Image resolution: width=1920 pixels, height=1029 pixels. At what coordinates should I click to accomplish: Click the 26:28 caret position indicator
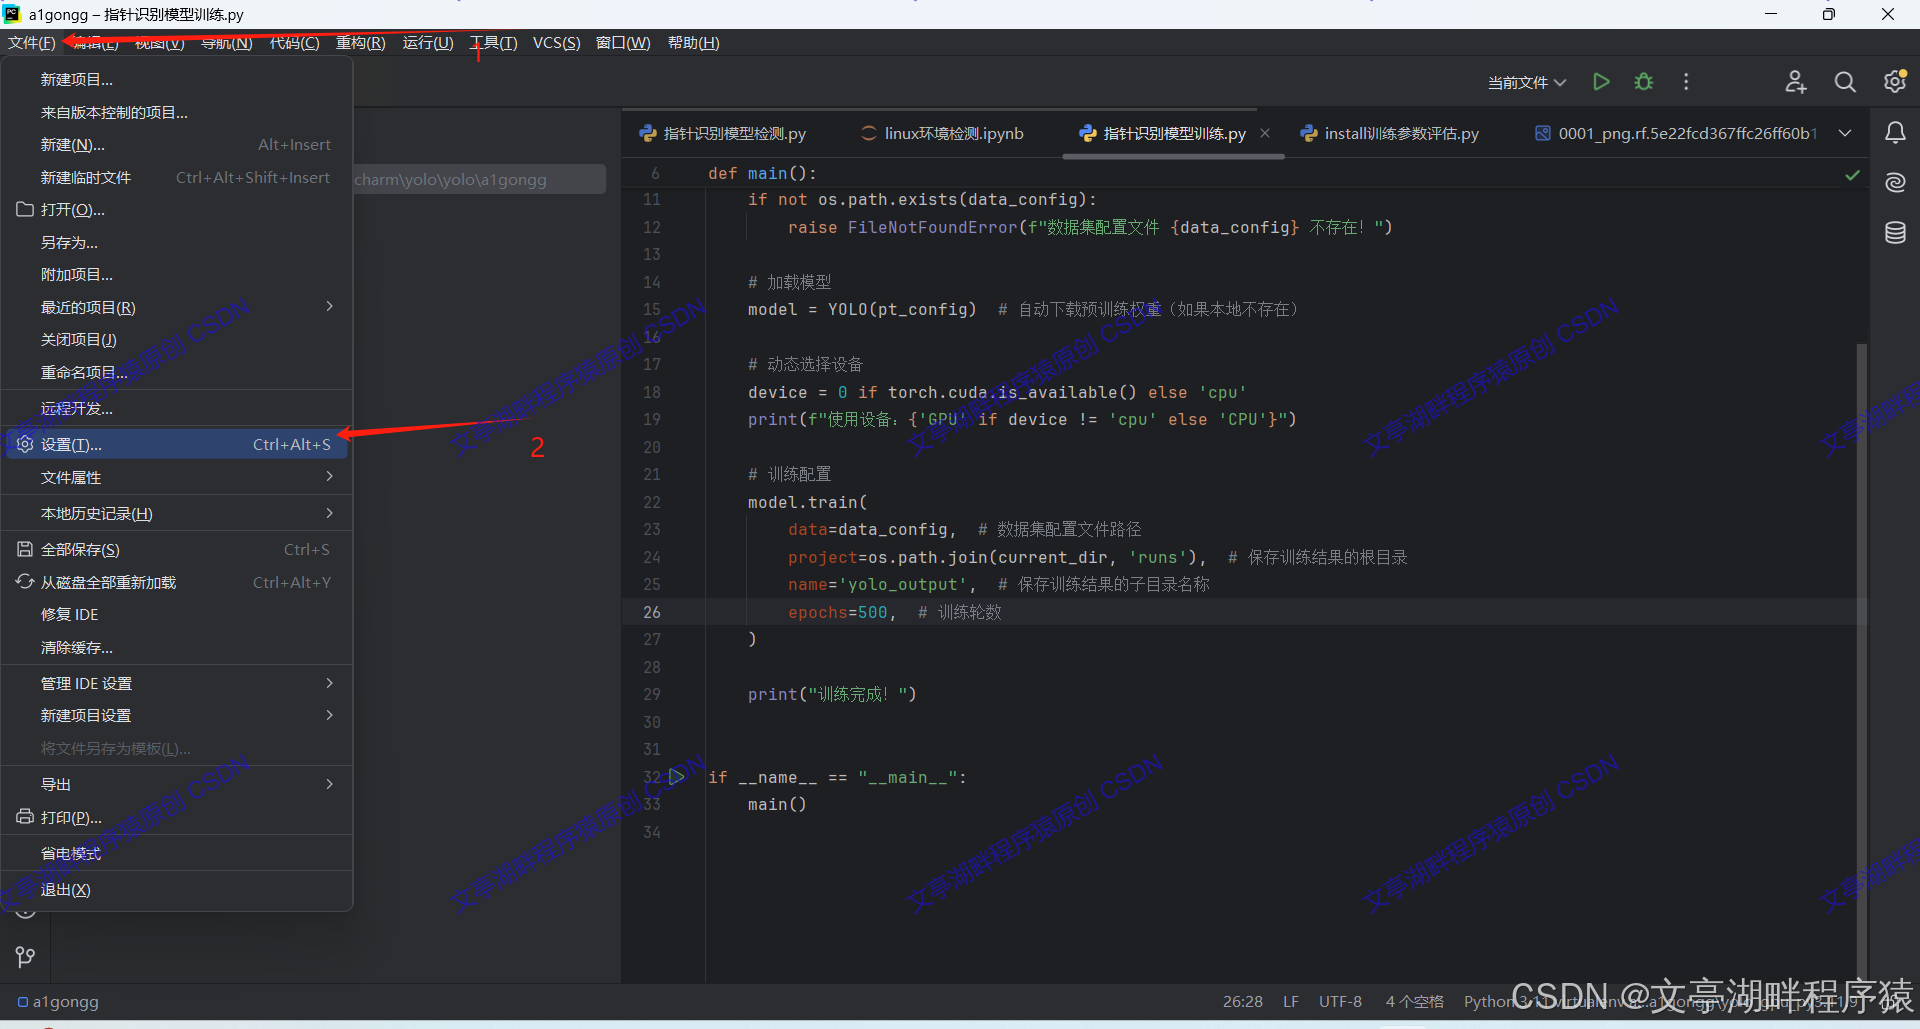pos(1242,1001)
